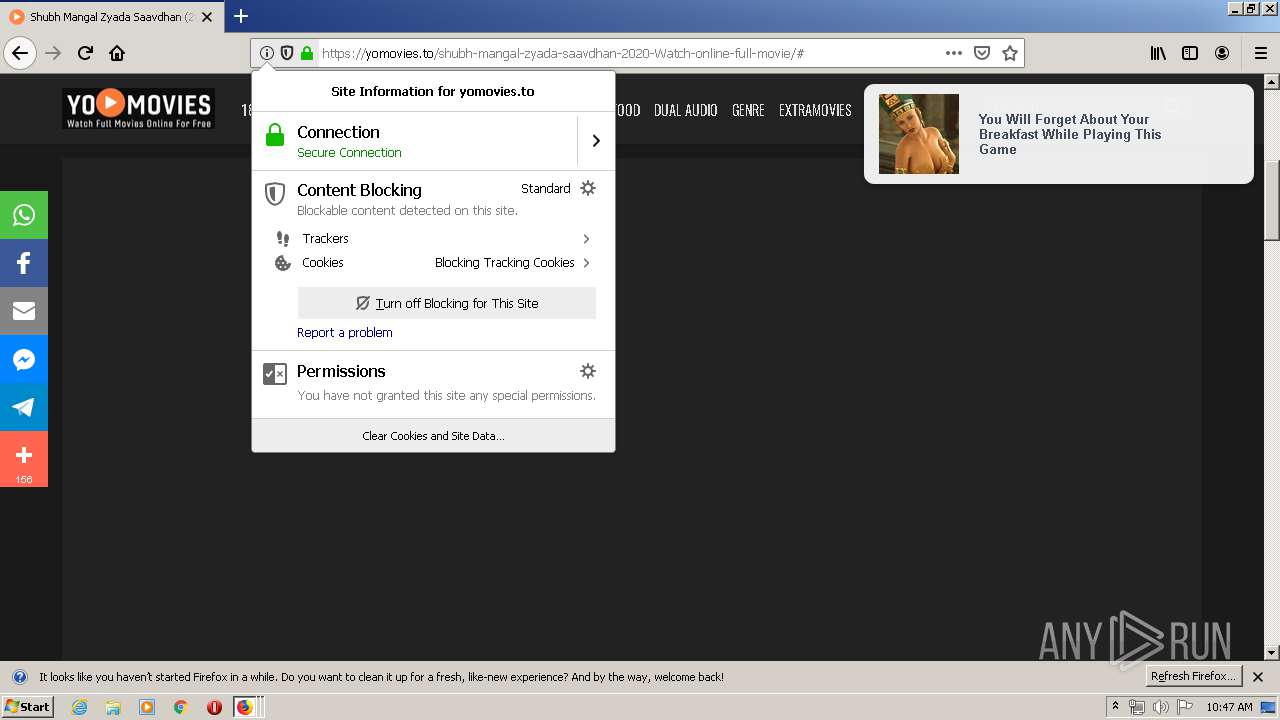Turn off Blocking for This Site

(447, 303)
